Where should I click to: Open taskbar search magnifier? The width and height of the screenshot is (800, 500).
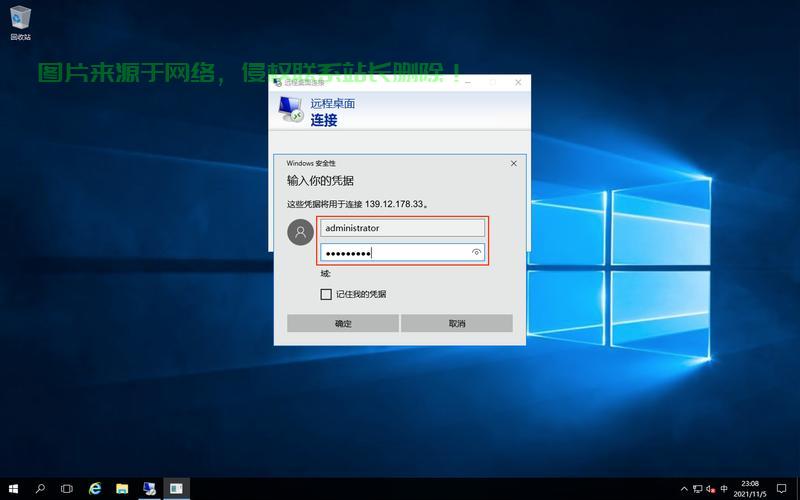click(40, 489)
